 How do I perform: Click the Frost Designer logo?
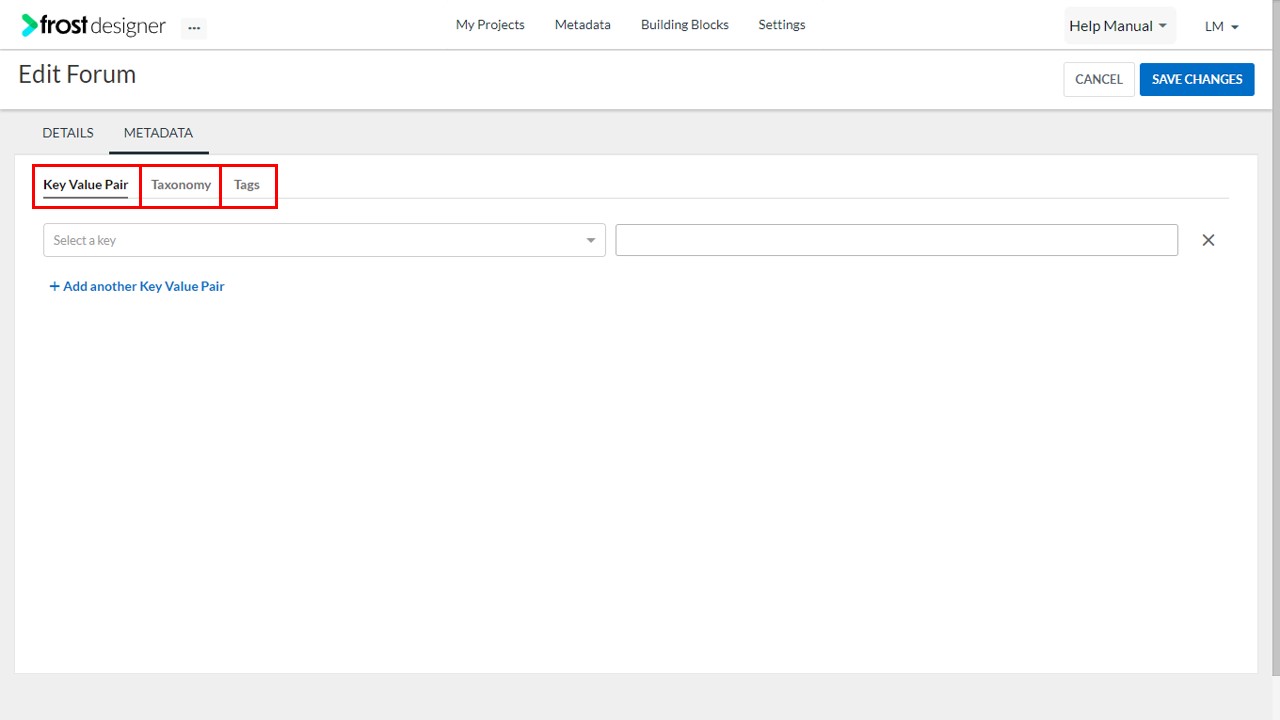point(93,26)
